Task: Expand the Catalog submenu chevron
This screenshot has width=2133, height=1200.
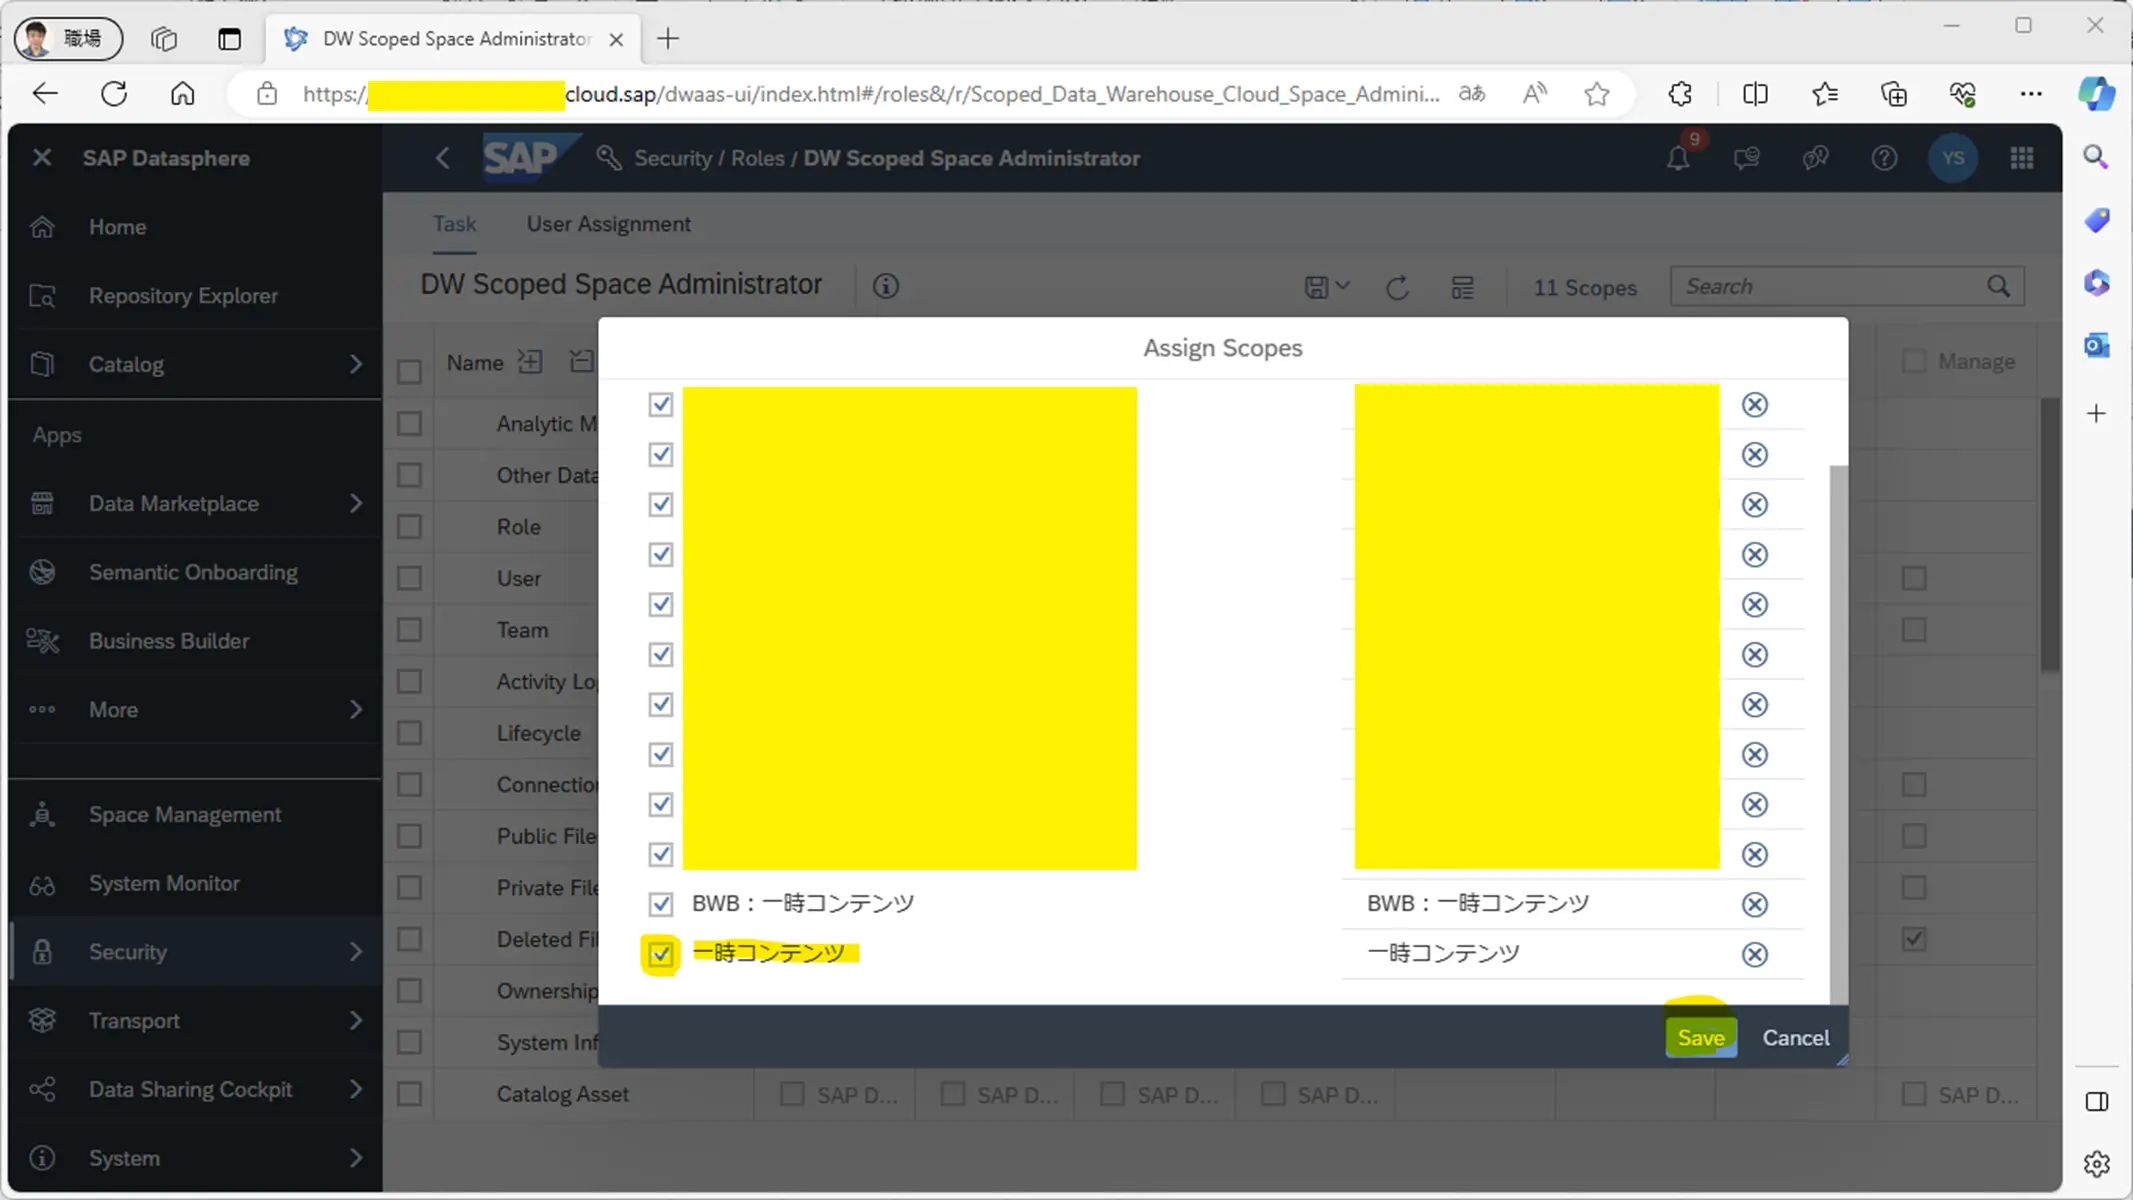Action: [356, 364]
